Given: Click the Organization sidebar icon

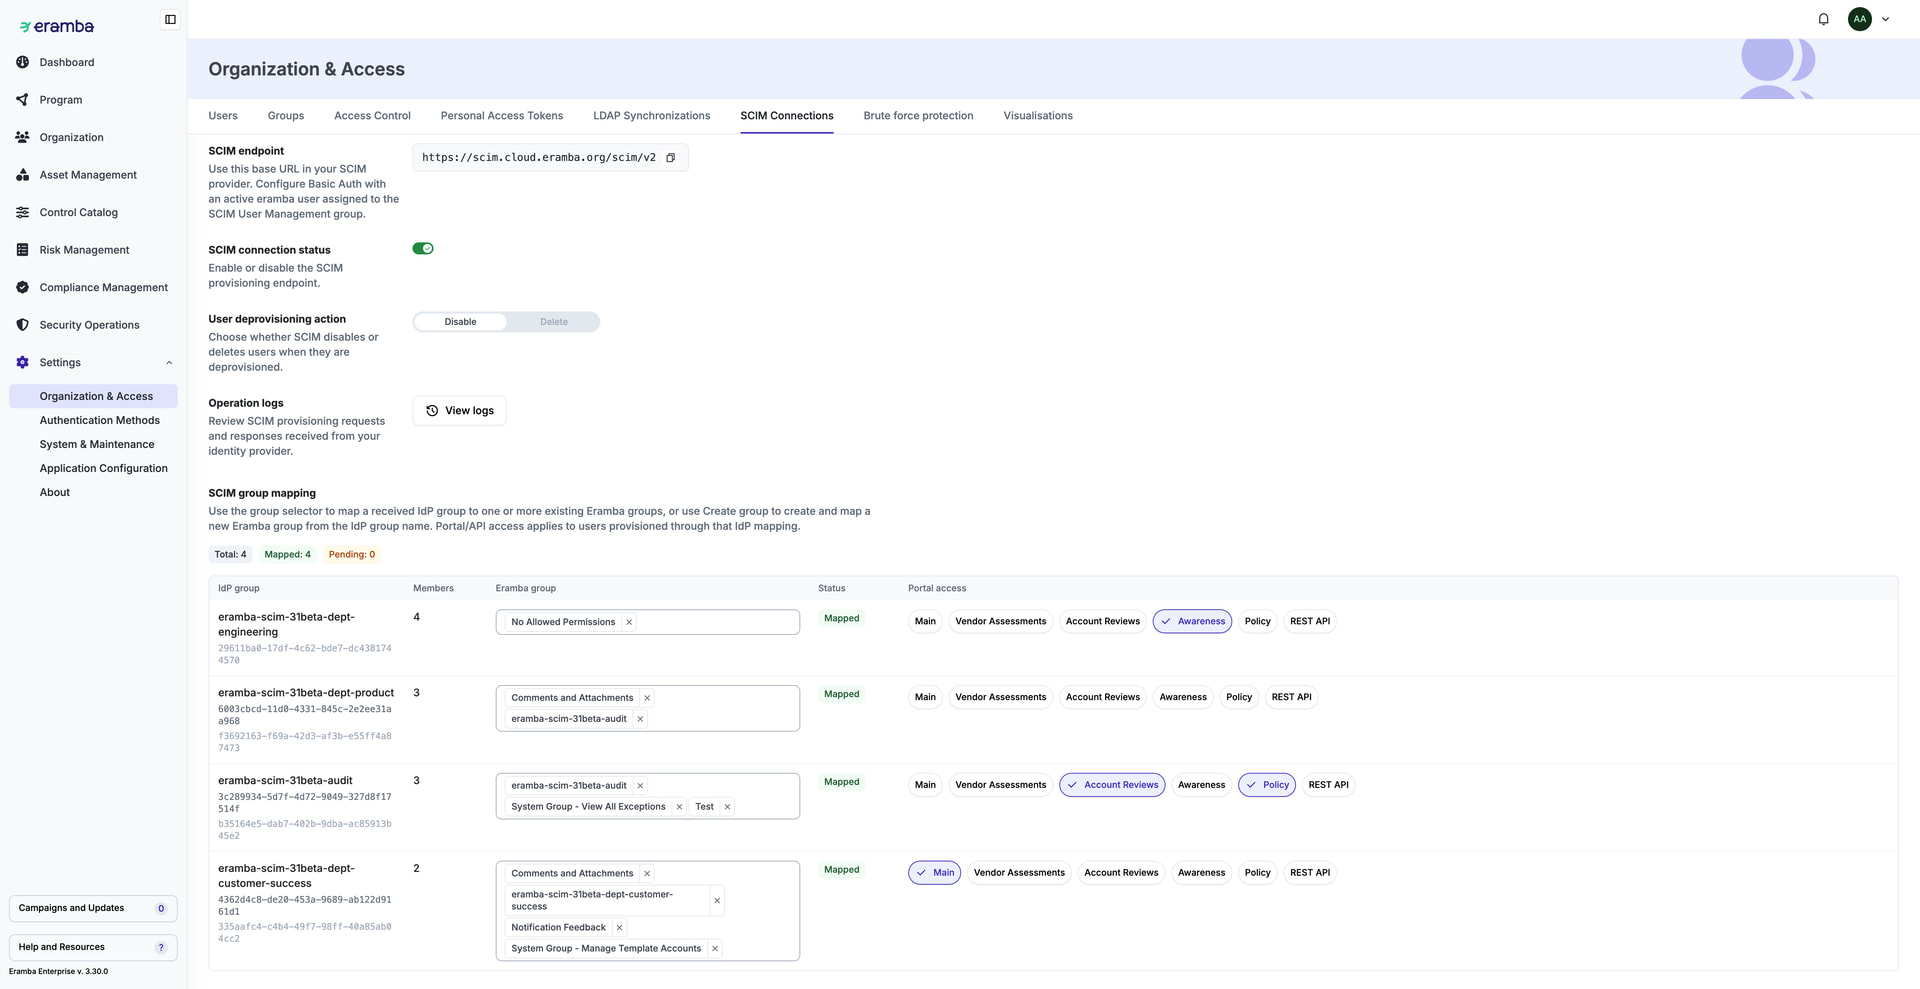Looking at the screenshot, I should pos(22,137).
